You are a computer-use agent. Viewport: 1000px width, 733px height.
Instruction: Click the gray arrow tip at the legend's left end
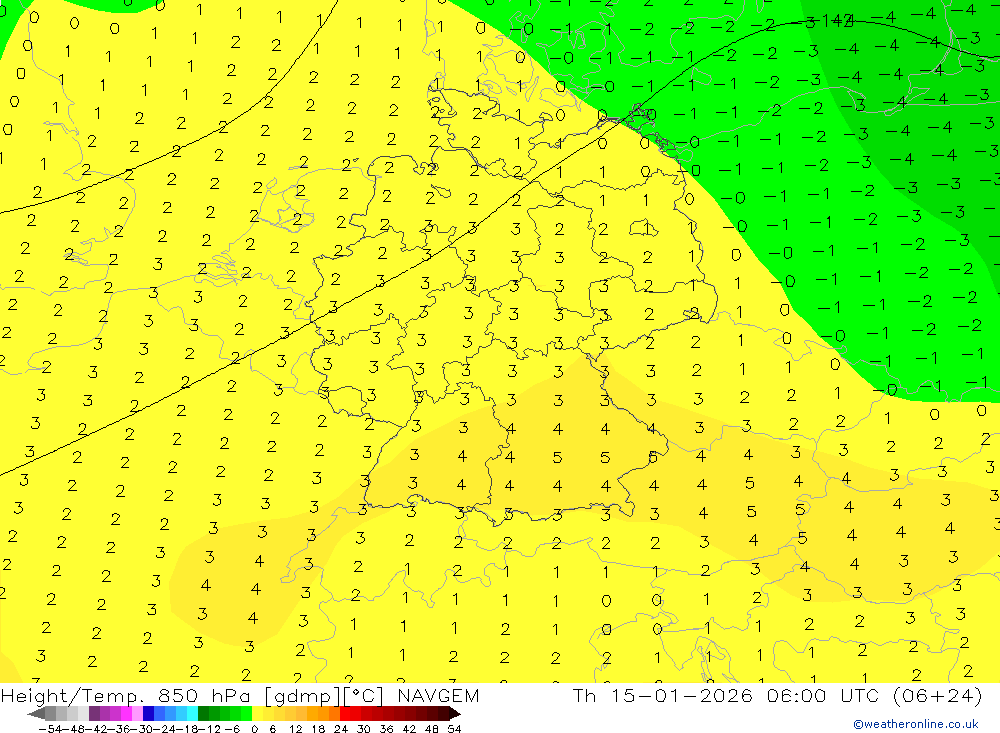pyautogui.click(x=36, y=714)
